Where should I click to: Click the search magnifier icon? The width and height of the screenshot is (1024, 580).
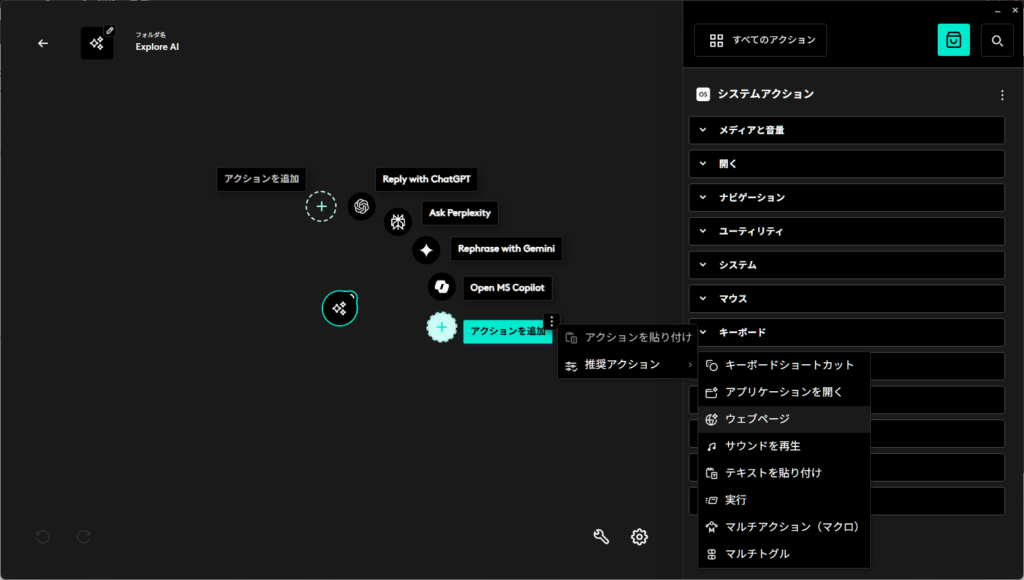[997, 40]
